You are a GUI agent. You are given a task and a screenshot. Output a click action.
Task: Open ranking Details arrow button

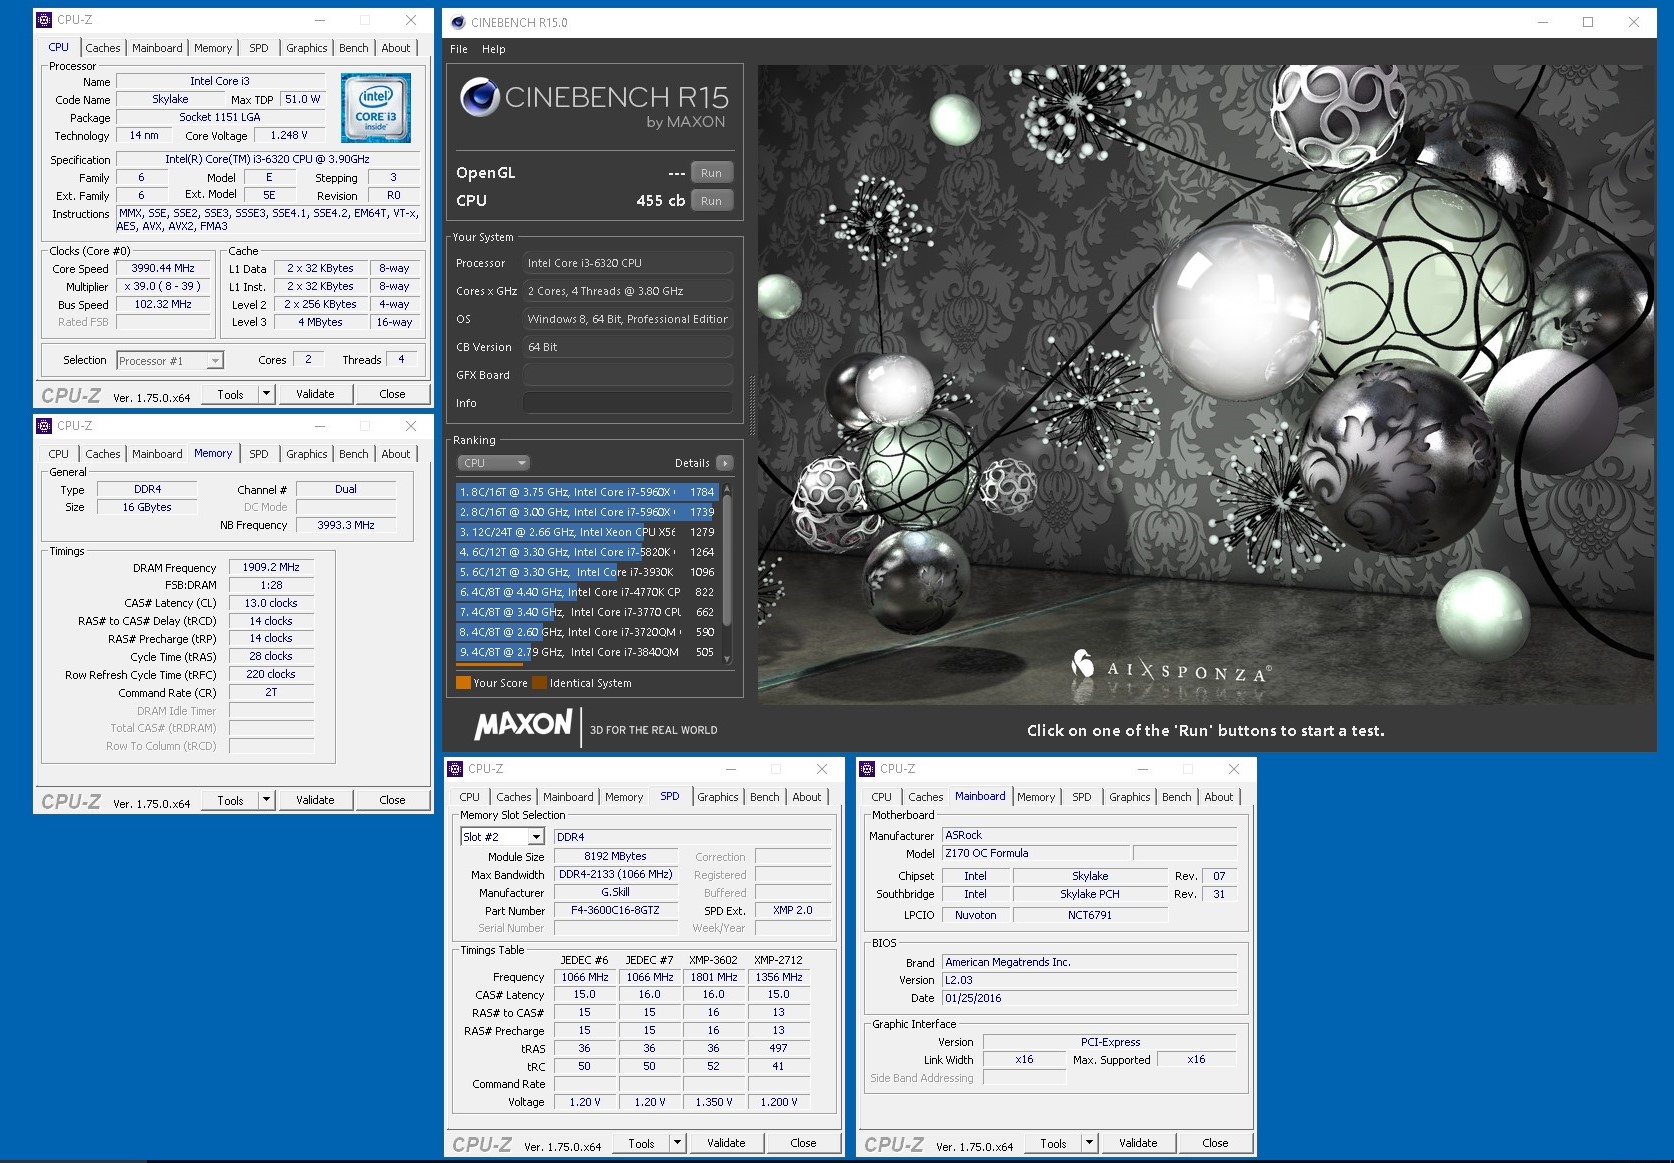[x=725, y=463]
